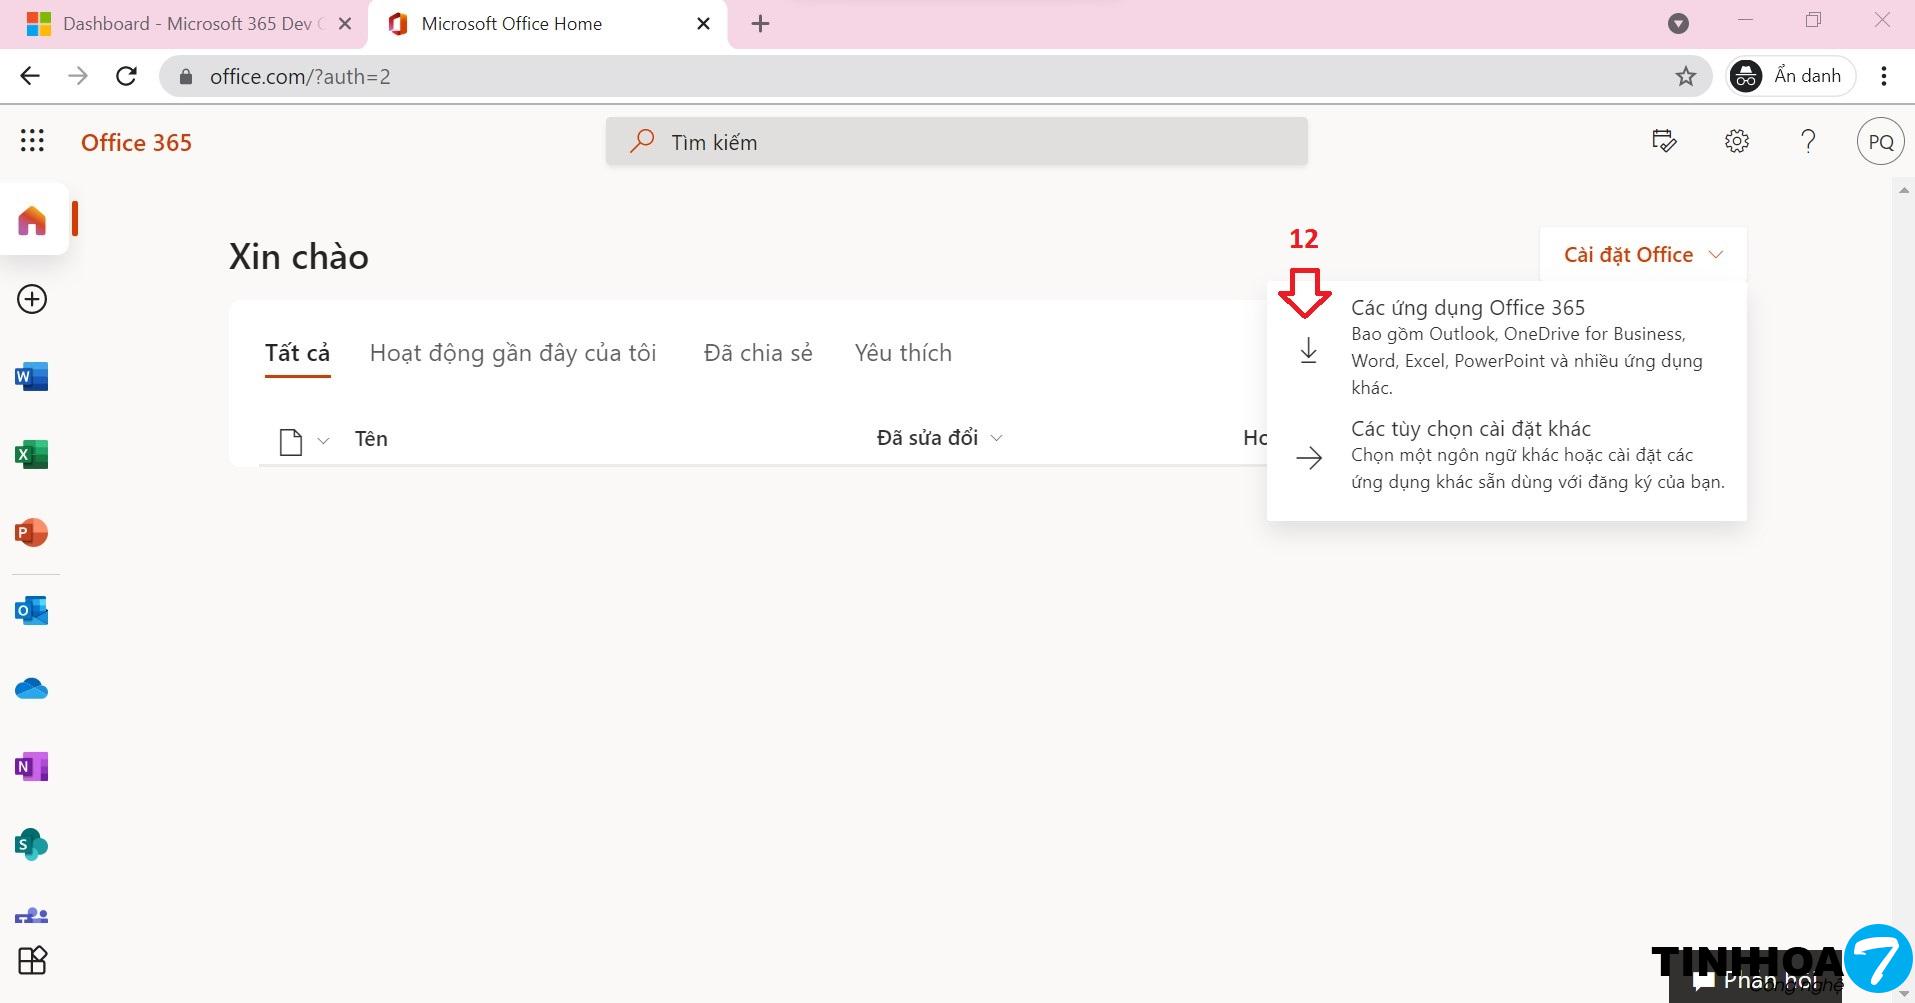Viewport: 1915px width, 1003px height.
Task: Select the Microsoft Office Home browser tab
Action: click(548, 24)
